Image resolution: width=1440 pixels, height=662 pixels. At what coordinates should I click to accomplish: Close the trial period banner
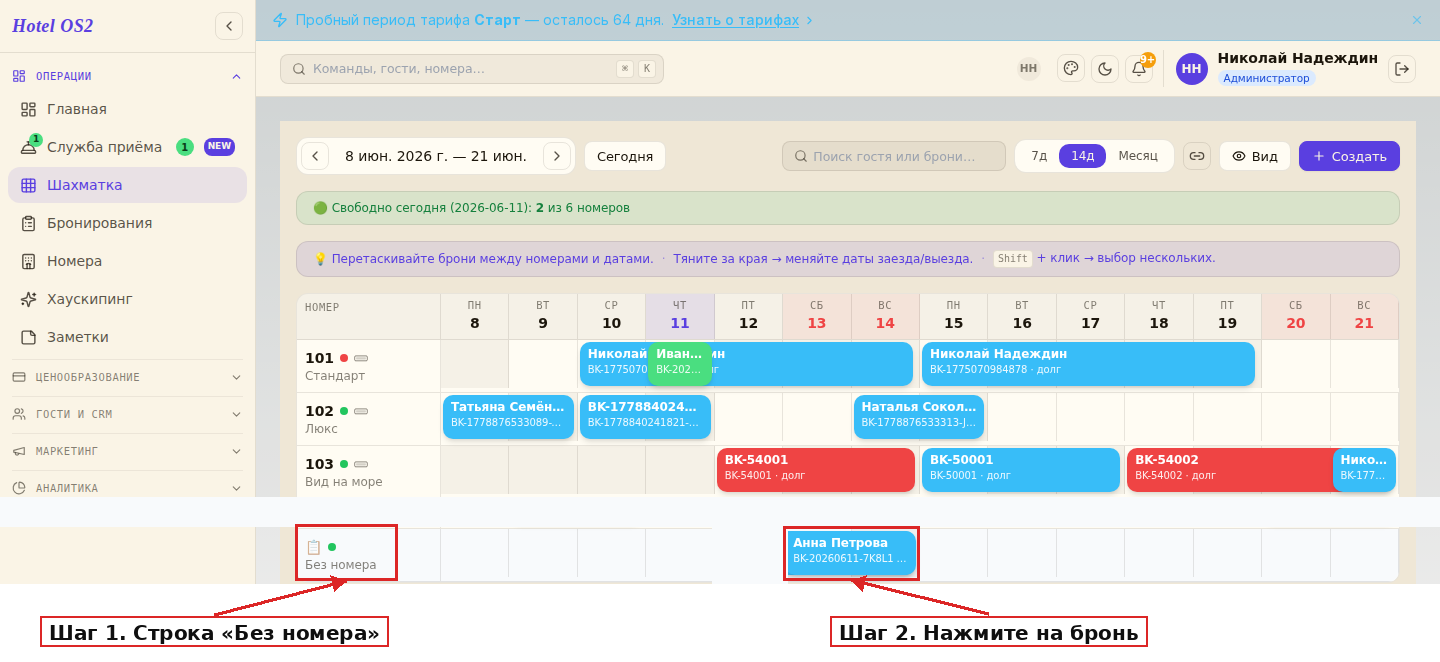(x=1416, y=20)
